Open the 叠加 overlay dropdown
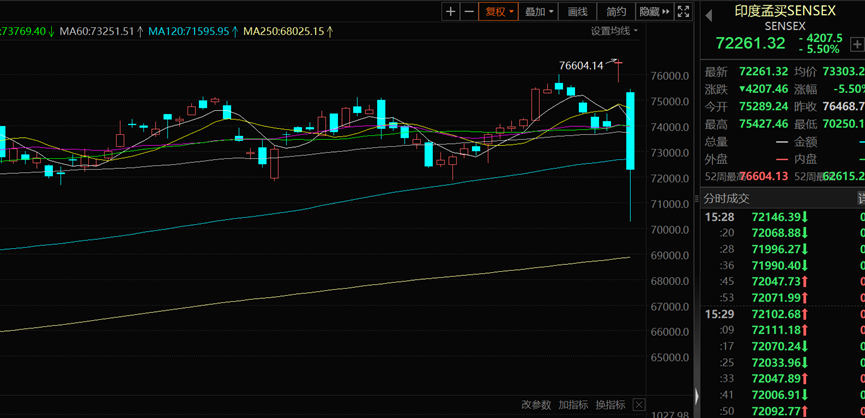This screenshot has width=865, height=418. (538, 12)
